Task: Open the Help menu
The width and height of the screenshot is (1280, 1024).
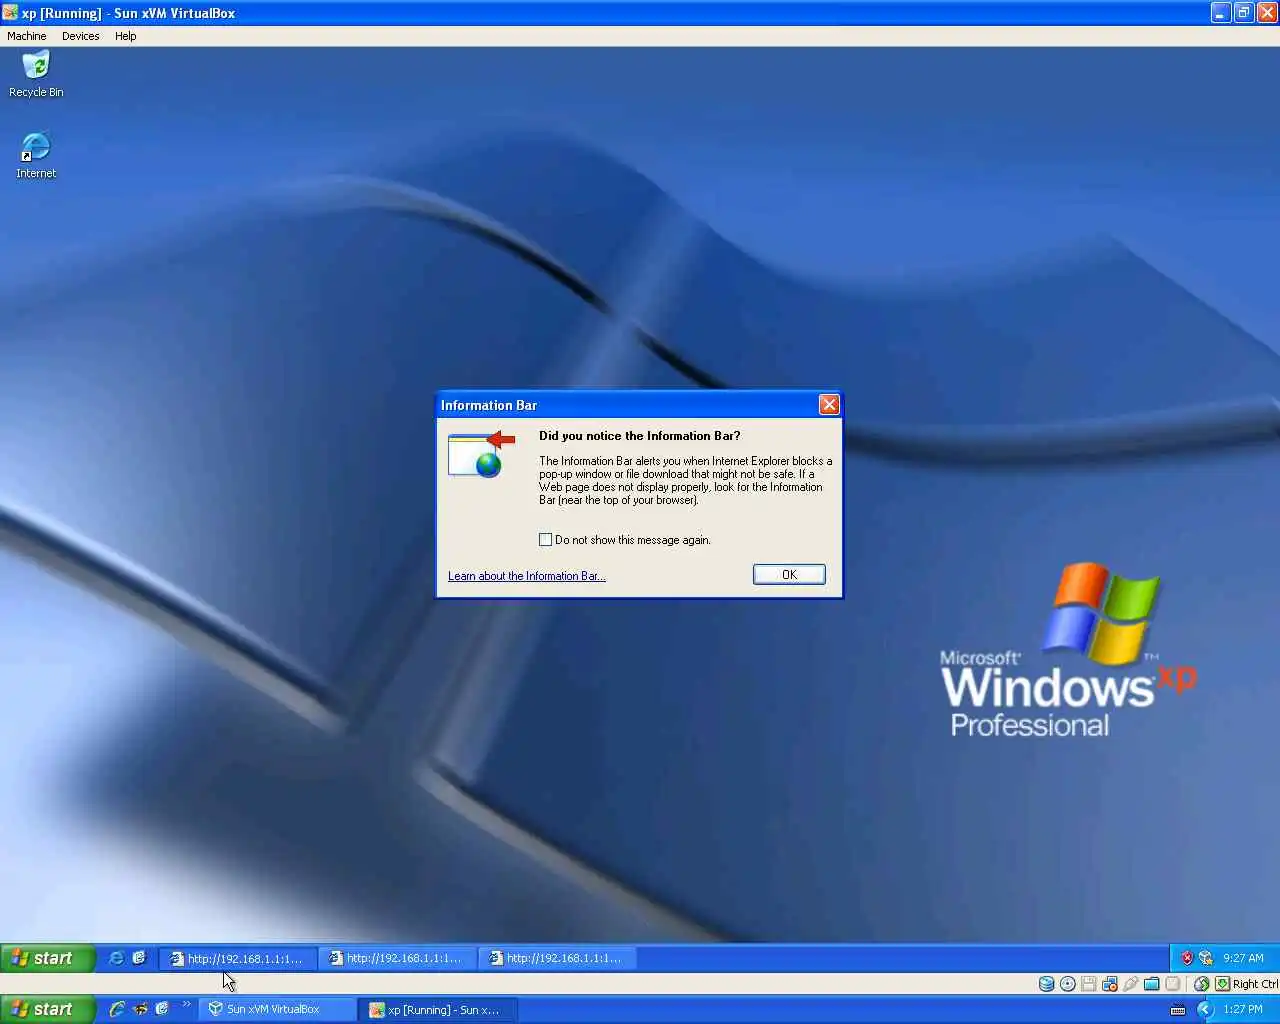Action: pos(125,36)
